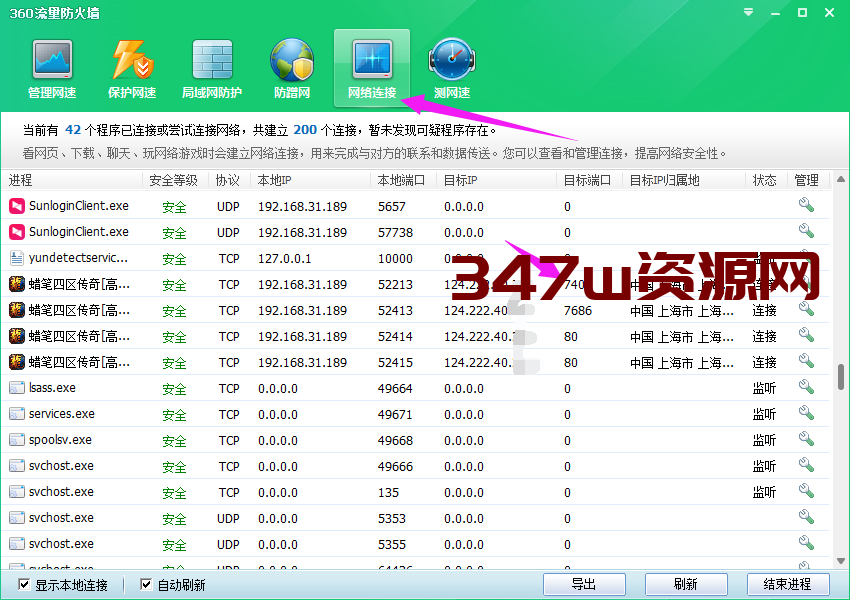
Task: Click the 管理 column header
Action: click(808, 180)
